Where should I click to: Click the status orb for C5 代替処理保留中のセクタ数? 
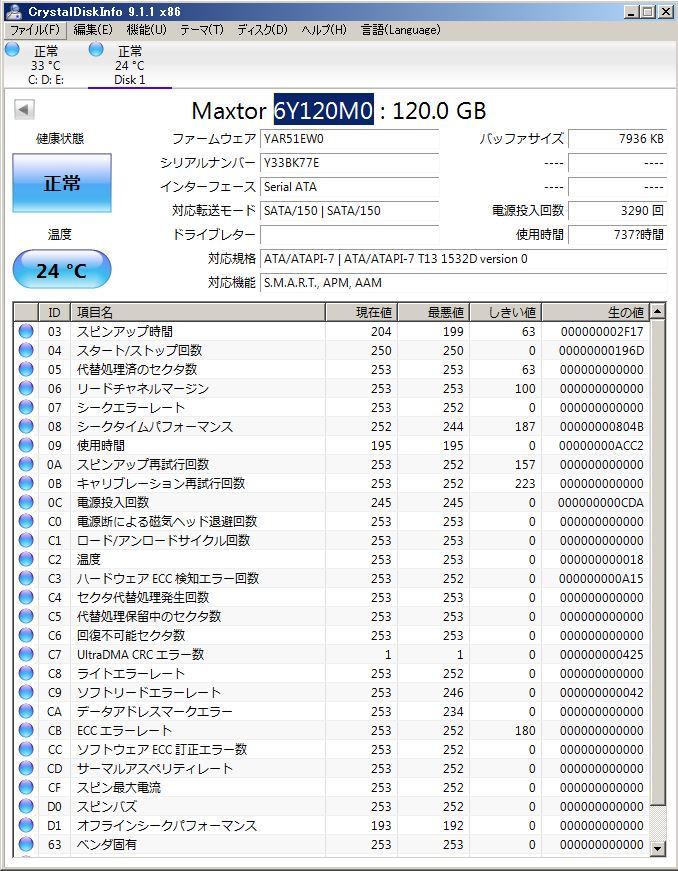click(26, 616)
